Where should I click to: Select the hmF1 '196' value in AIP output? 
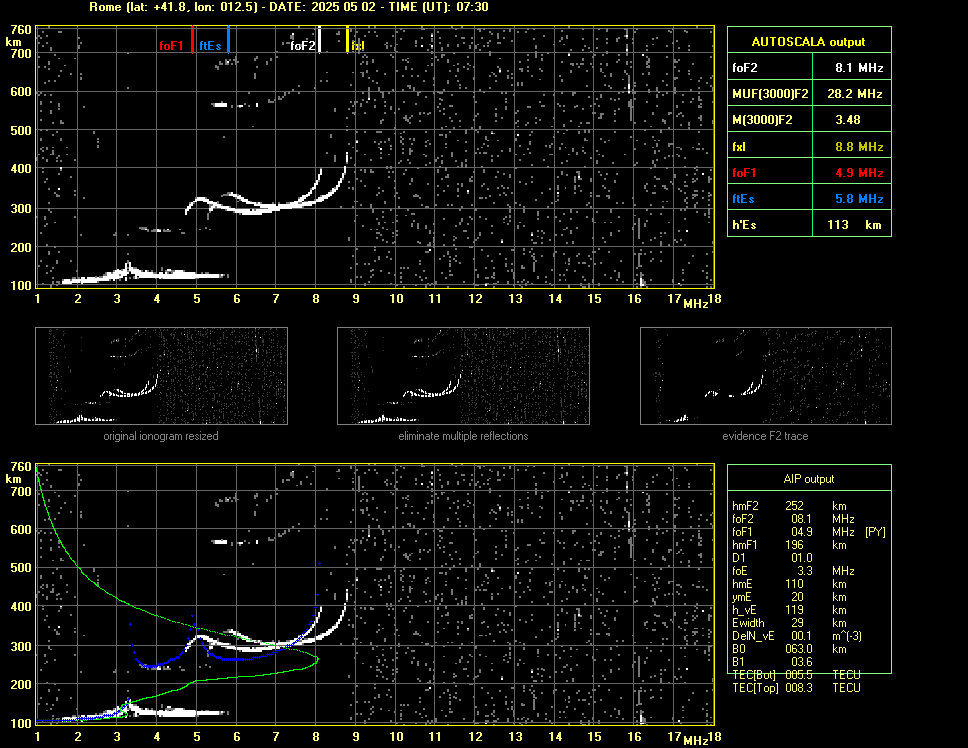coord(795,545)
